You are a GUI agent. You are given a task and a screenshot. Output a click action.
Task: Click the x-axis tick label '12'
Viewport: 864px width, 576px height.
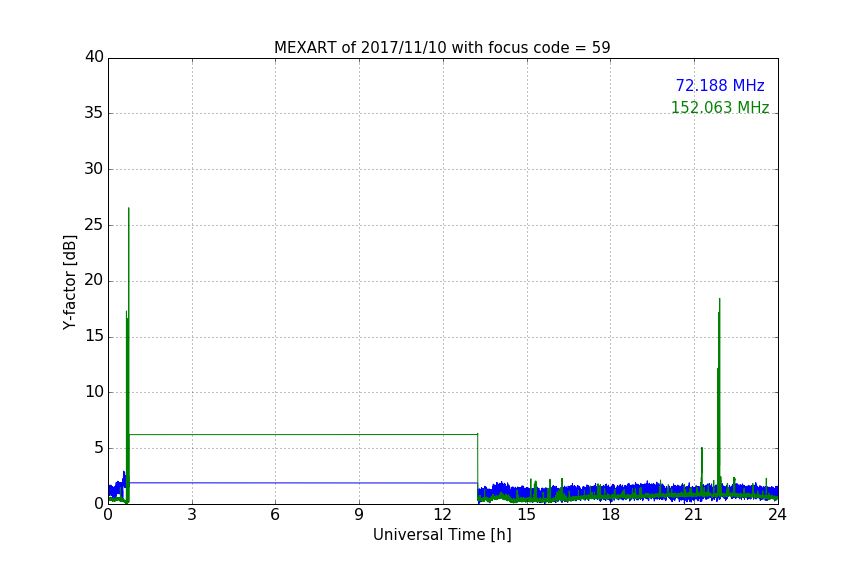(442, 515)
